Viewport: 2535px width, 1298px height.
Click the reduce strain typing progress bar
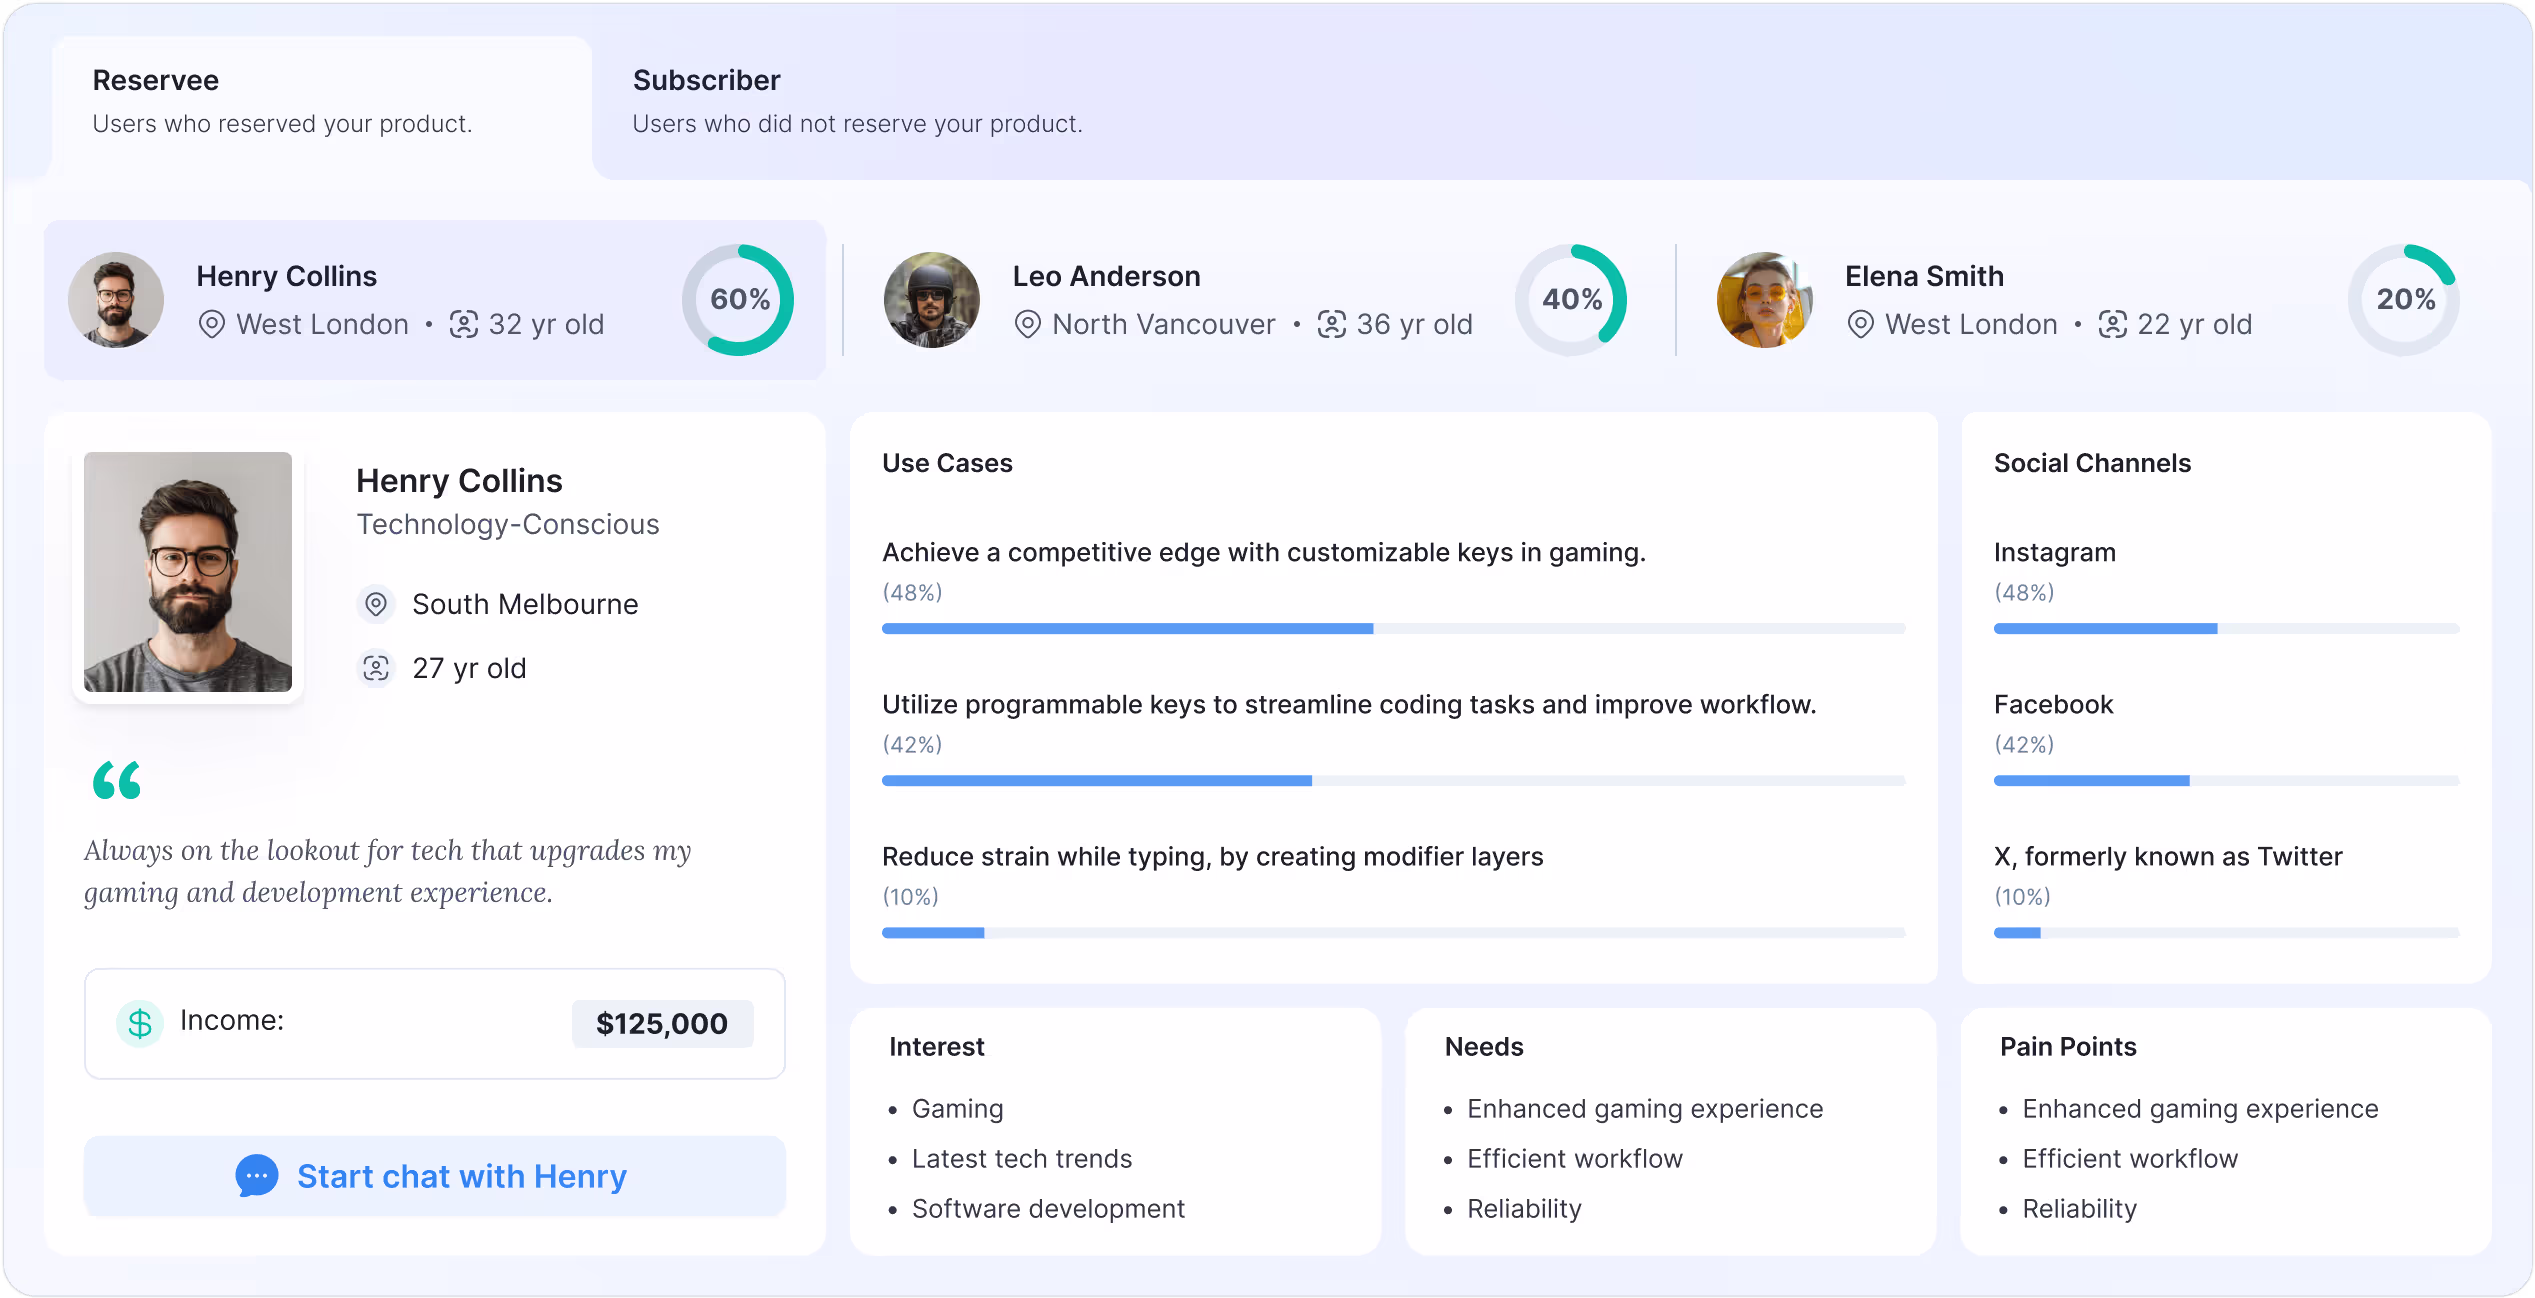tap(1394, 932)
